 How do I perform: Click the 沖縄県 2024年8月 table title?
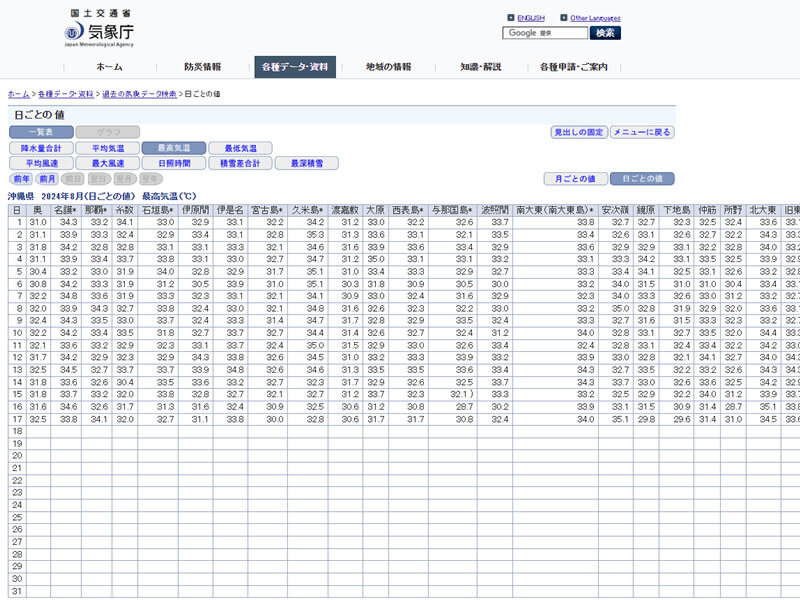(x=102, y=196)
